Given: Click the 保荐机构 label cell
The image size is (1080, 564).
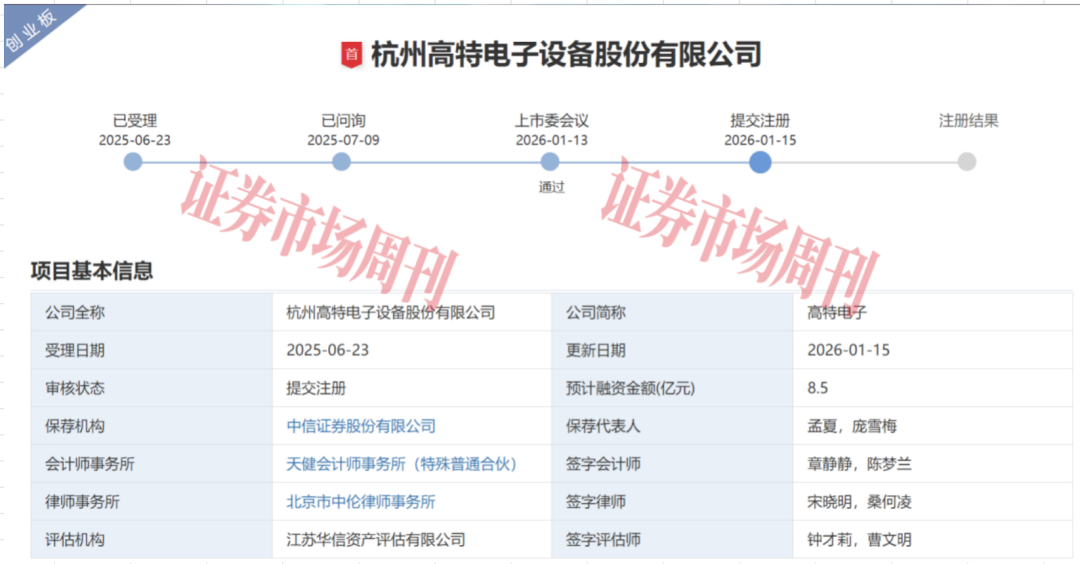Looking at the screenshot, I should pos(152,426).
